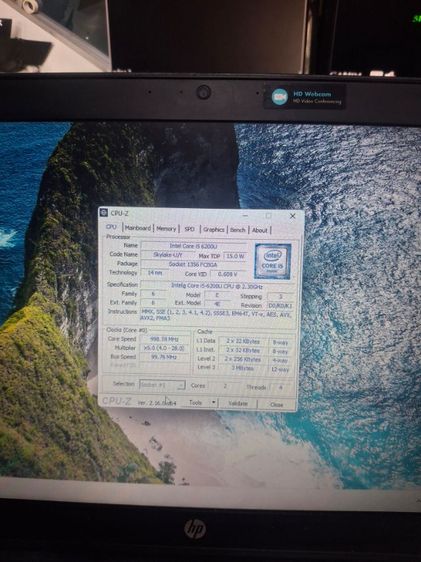Click the L1 Data cache size value
The image size is (421, 562).
243,341
